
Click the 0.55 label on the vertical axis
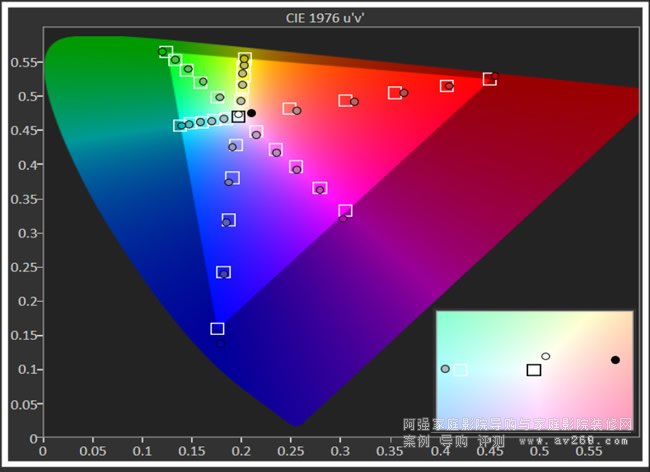click(21, 62)
